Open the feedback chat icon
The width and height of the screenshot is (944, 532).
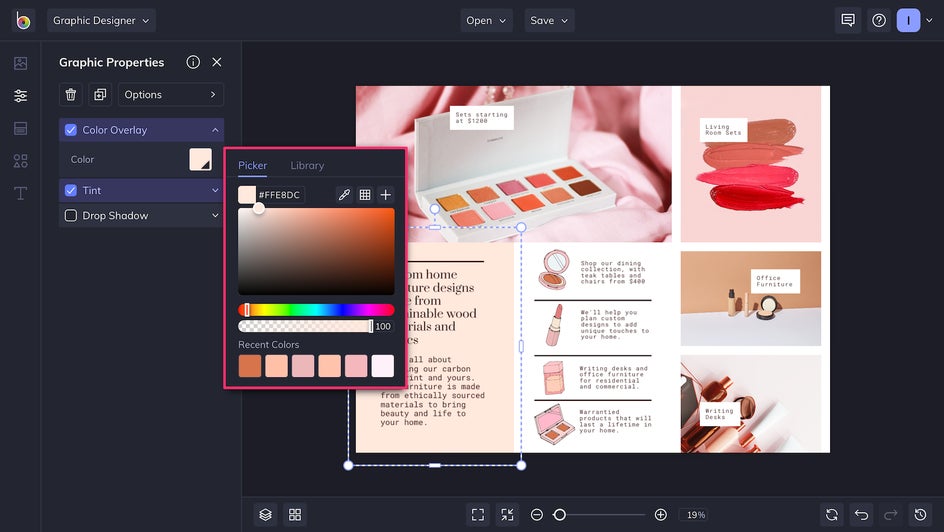[x=848, y=20]
